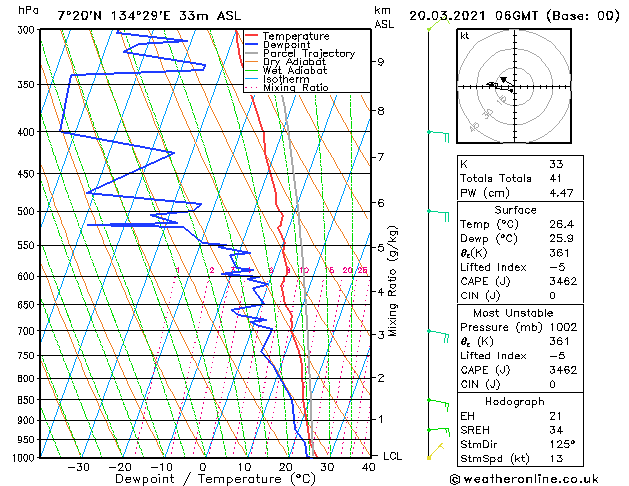
Task: Click the Most Unstable section heading
Action: click(x=513, y=313)
